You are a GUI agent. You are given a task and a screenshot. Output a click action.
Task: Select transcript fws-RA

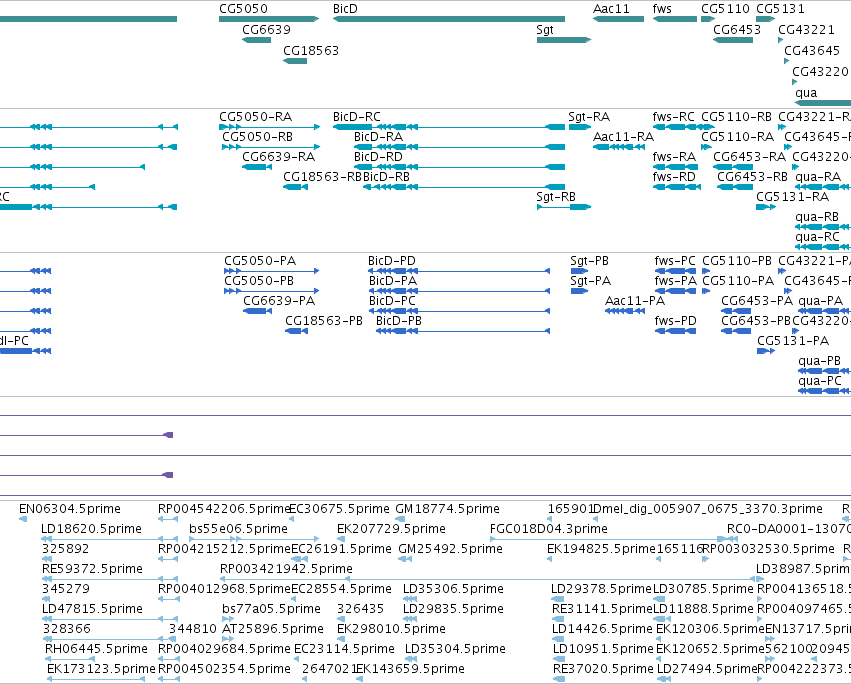pyautogui.click(x=675, y=167)
